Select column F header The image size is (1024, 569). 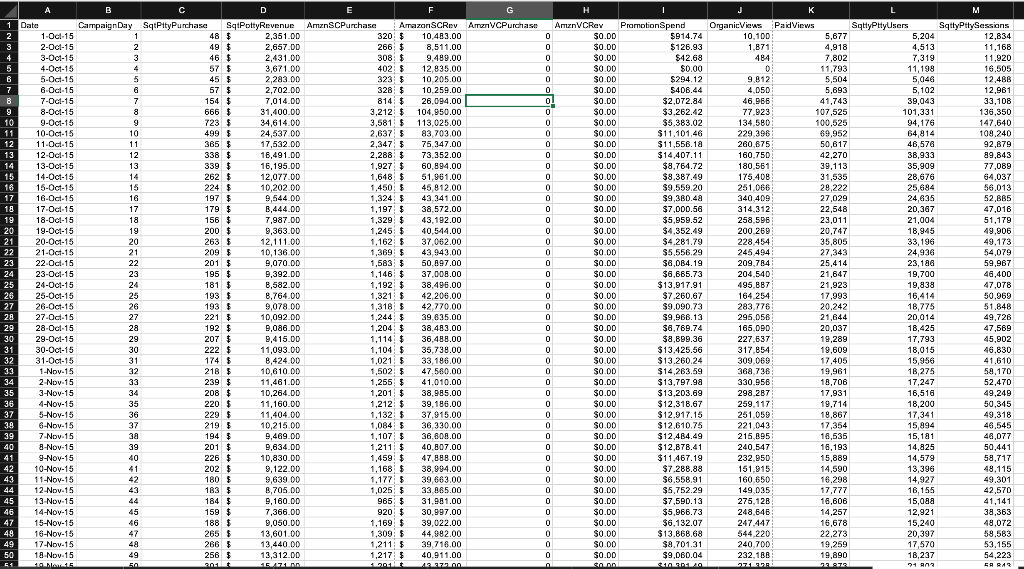pyautogui.click(x=430, y=10)
